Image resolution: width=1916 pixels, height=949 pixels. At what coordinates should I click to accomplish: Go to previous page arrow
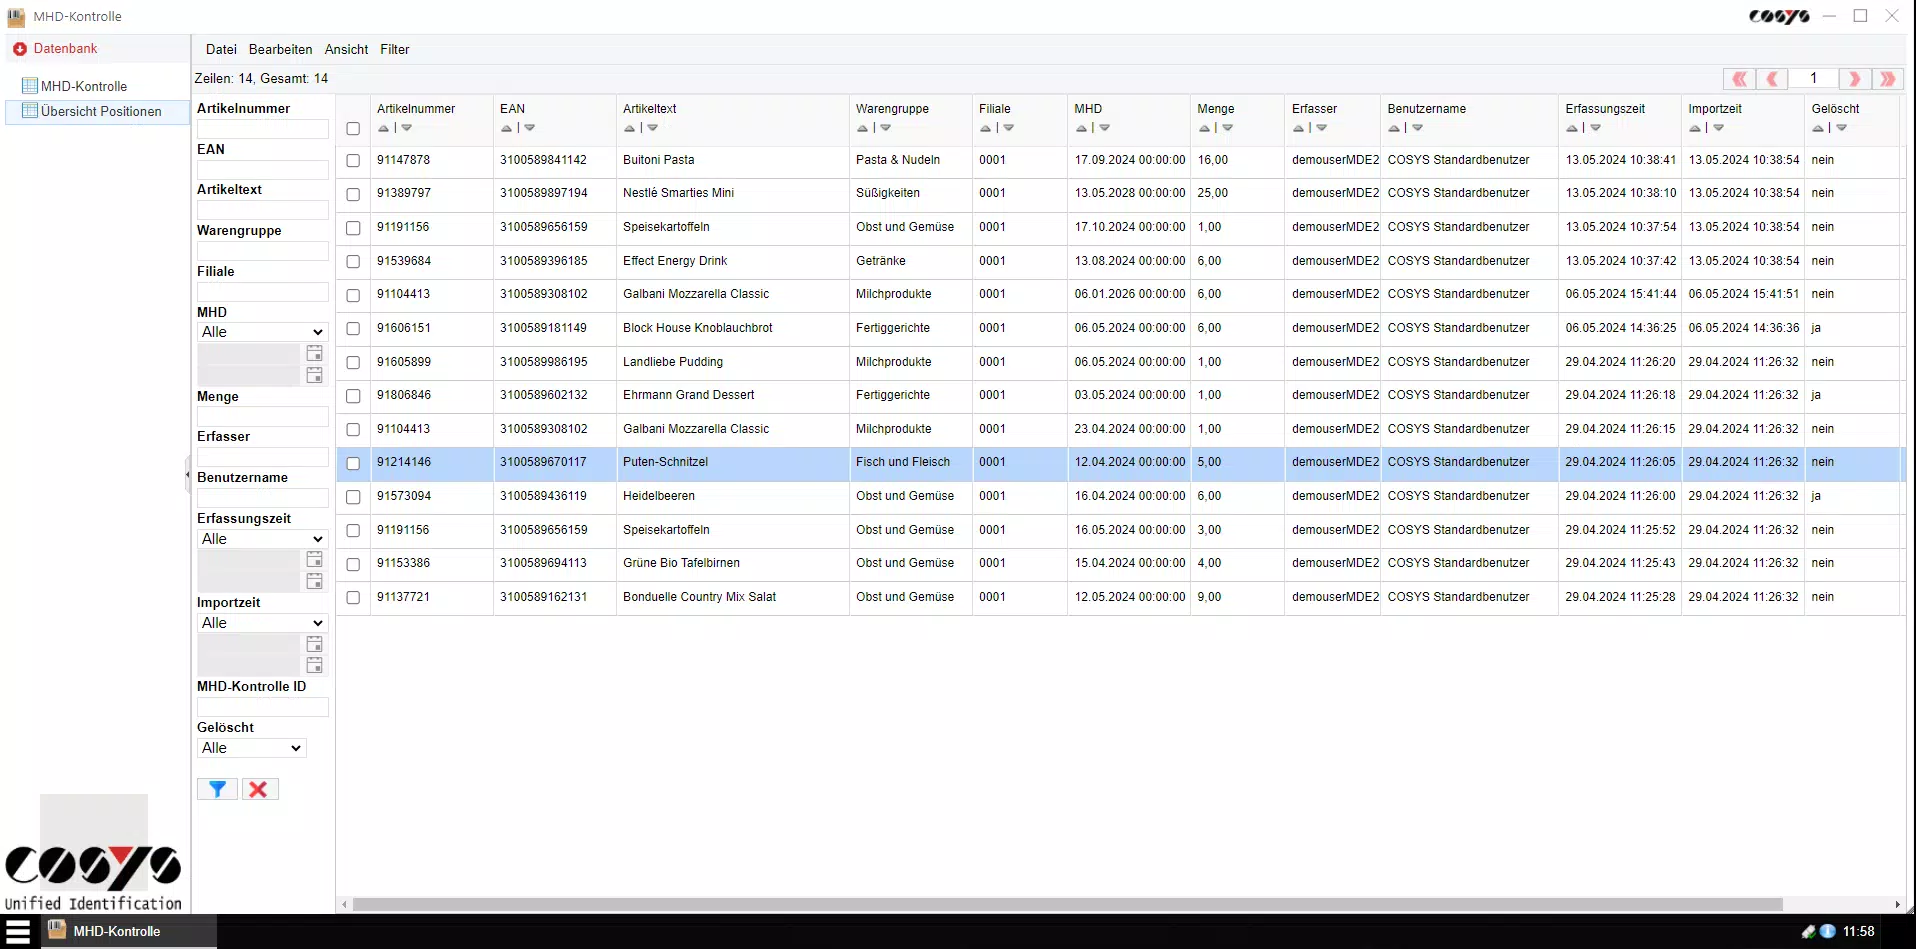1772,79
